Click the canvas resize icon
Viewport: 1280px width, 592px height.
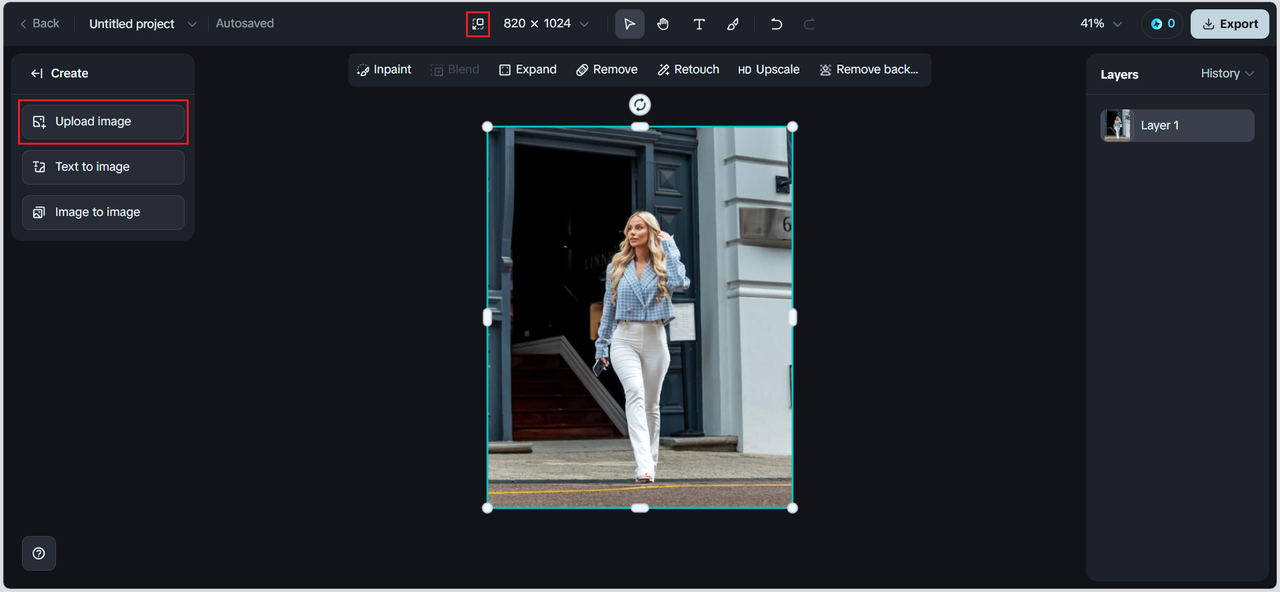point(478,23)
